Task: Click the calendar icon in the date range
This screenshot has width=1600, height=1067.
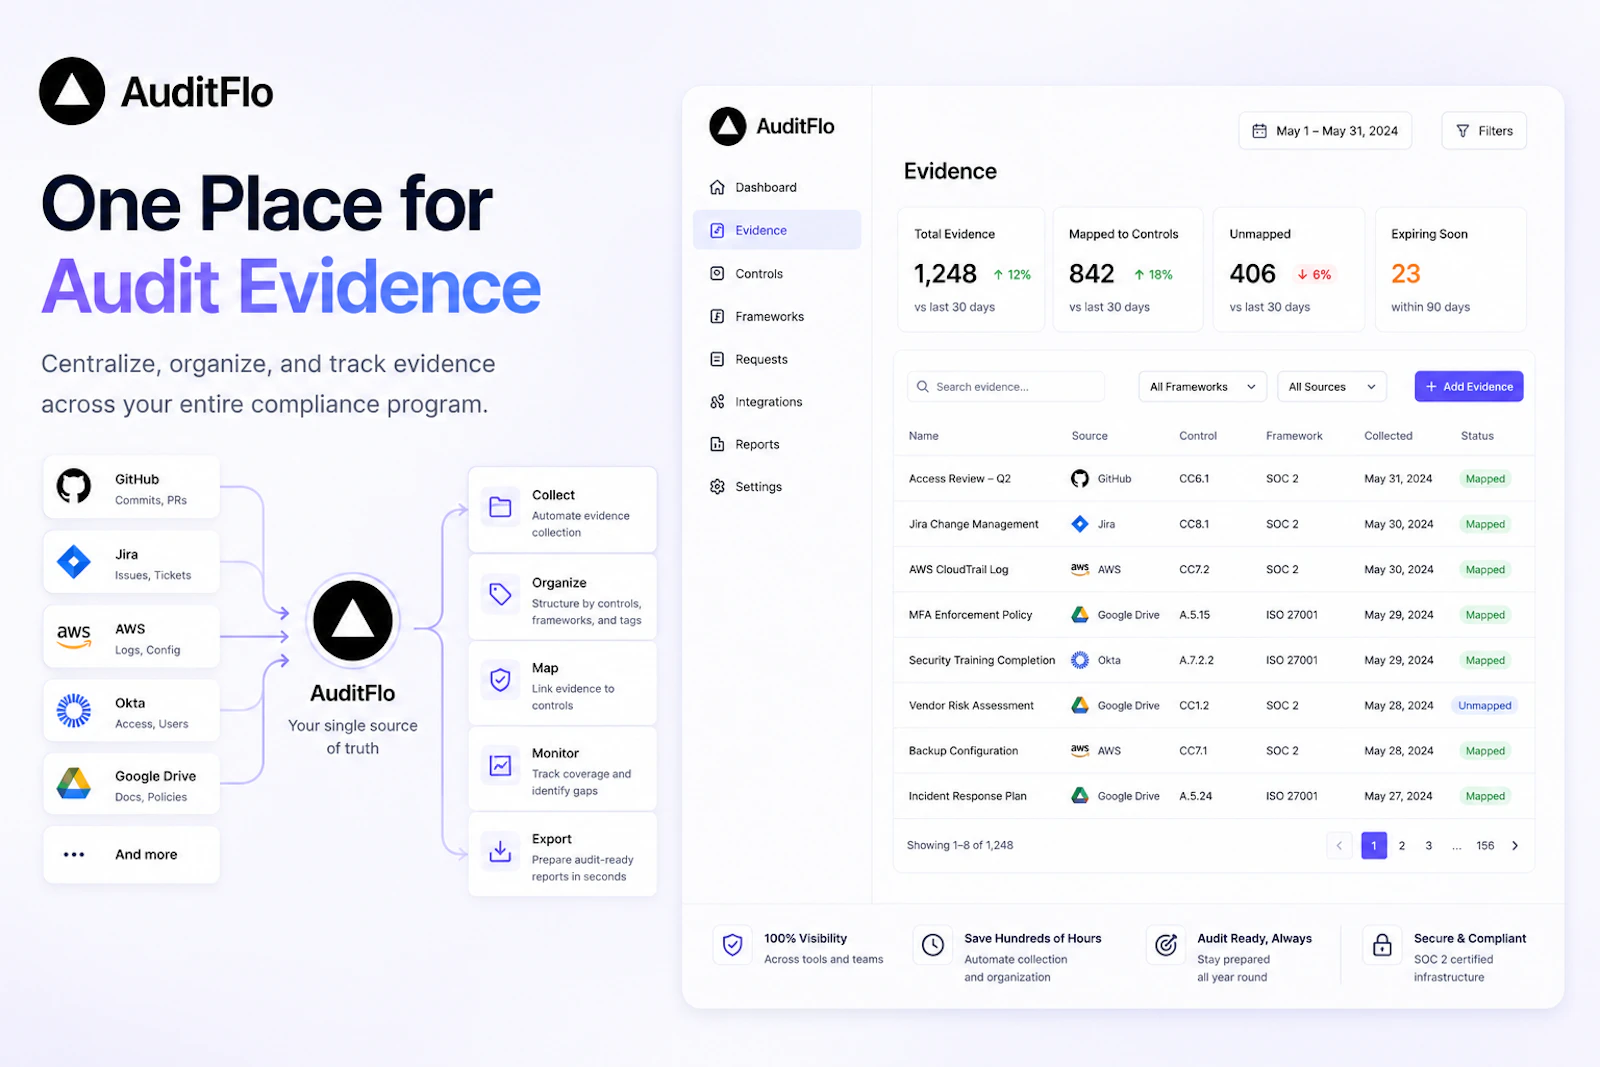Action: tap(1260, 131)
